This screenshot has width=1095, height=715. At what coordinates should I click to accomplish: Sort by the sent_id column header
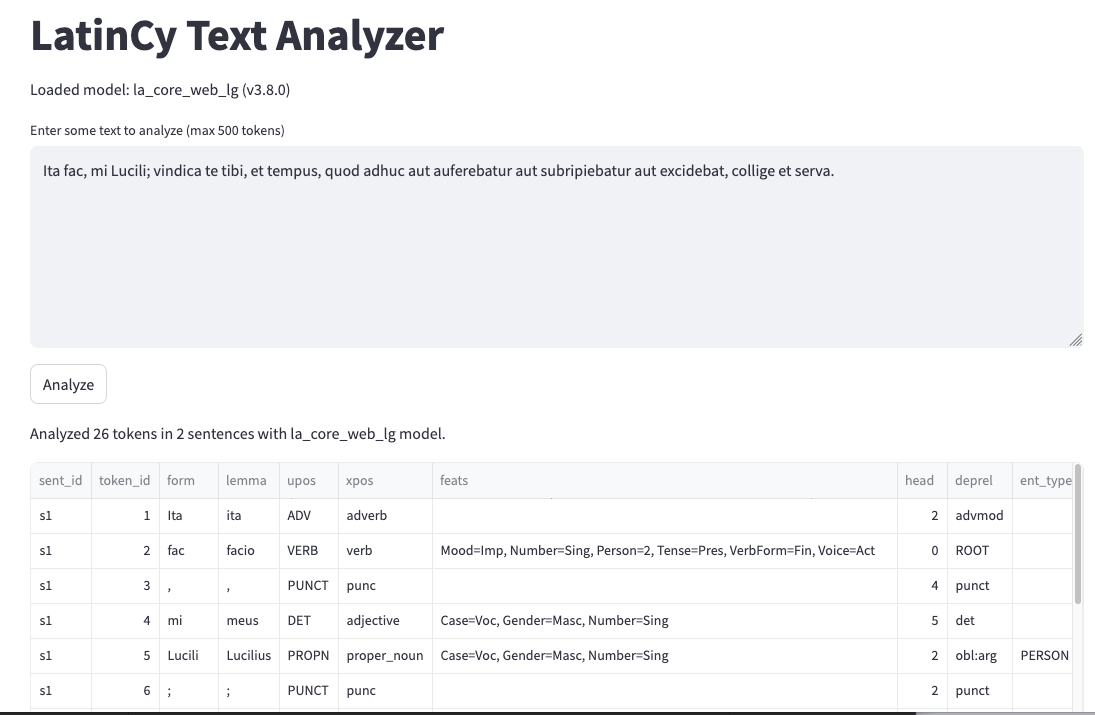61,481
